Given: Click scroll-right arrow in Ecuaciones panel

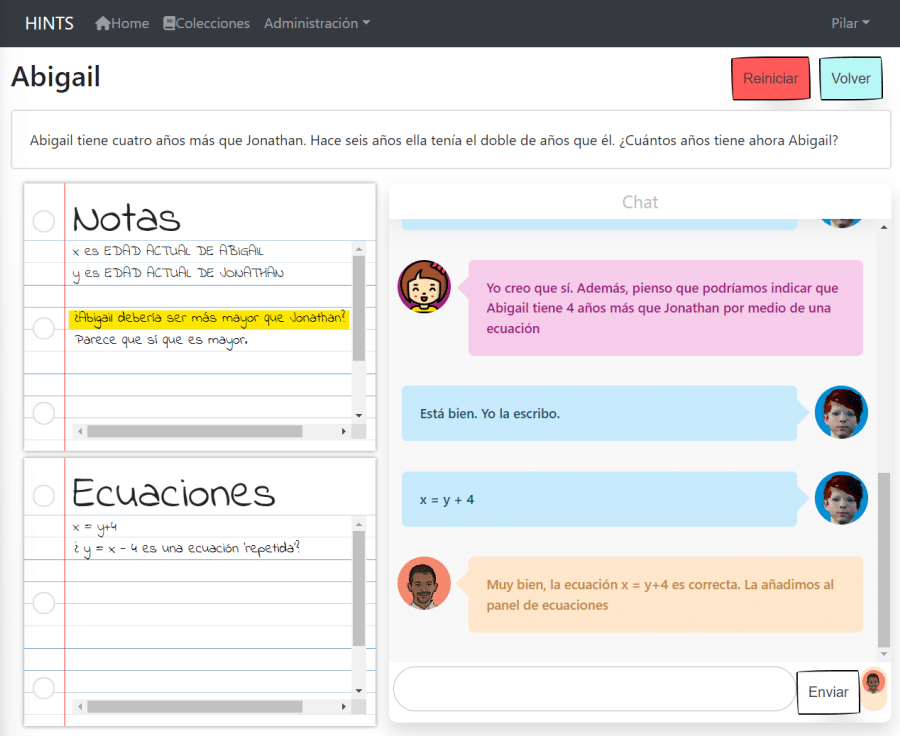Looking at the screenshot, I should point(344,706).
